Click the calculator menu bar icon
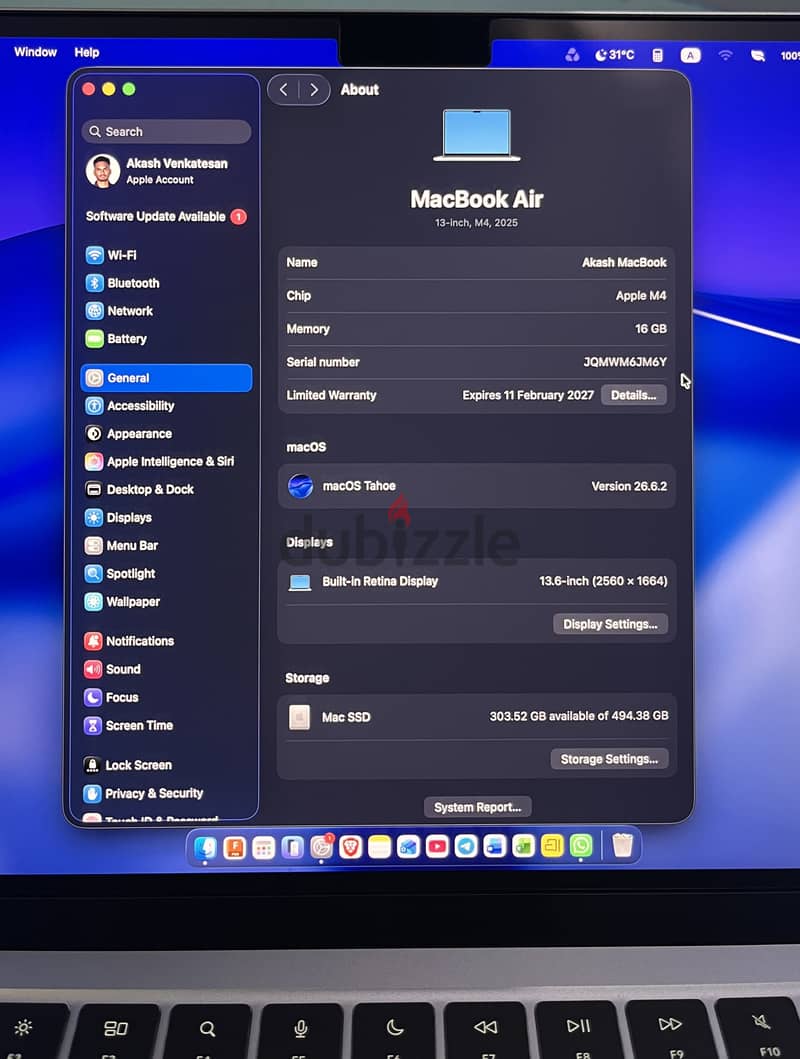 coord(658,55)
